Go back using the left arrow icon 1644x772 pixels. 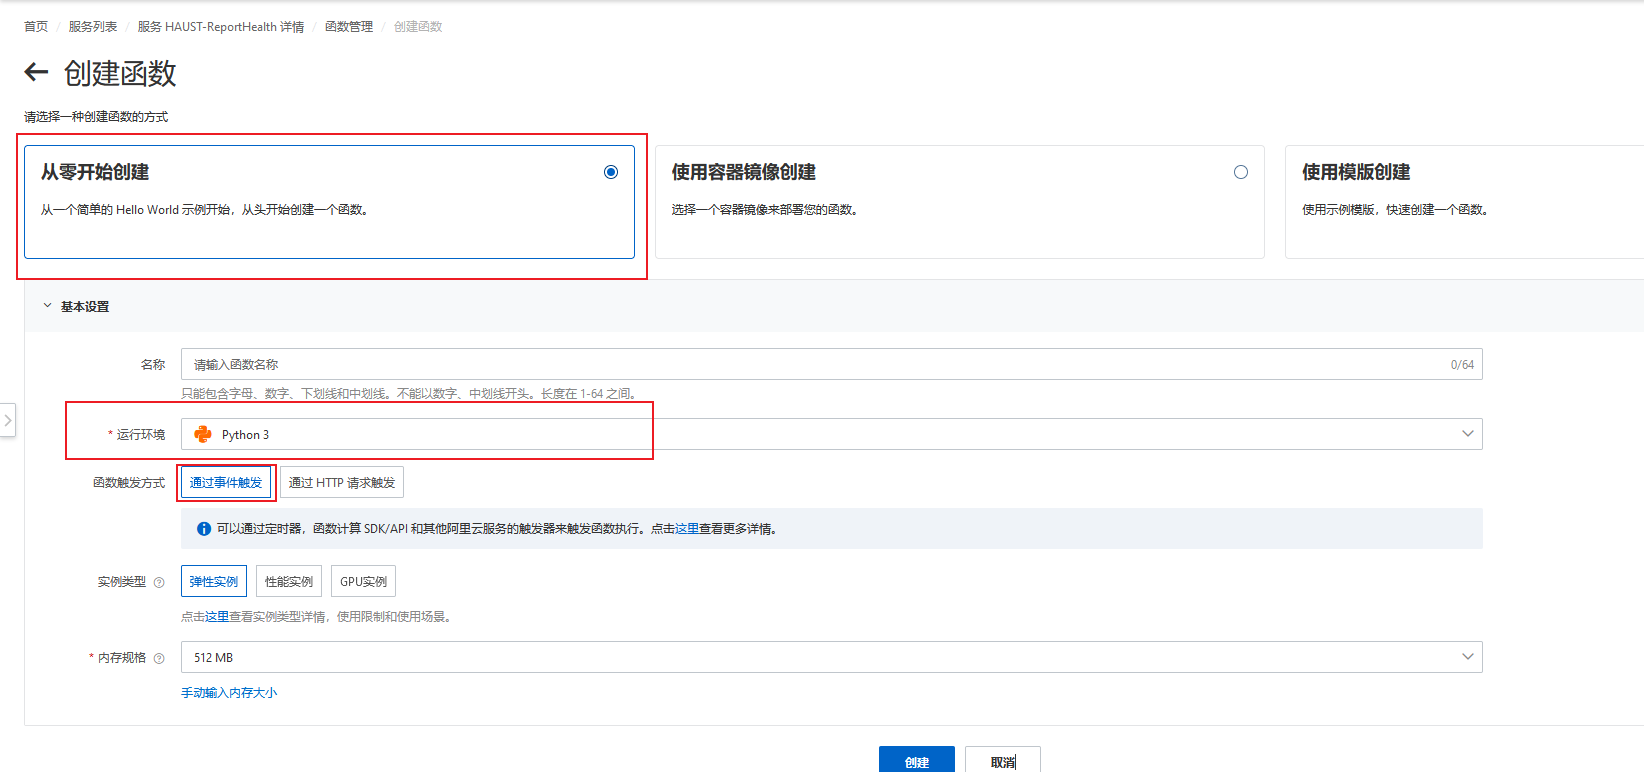pos(36,72)
